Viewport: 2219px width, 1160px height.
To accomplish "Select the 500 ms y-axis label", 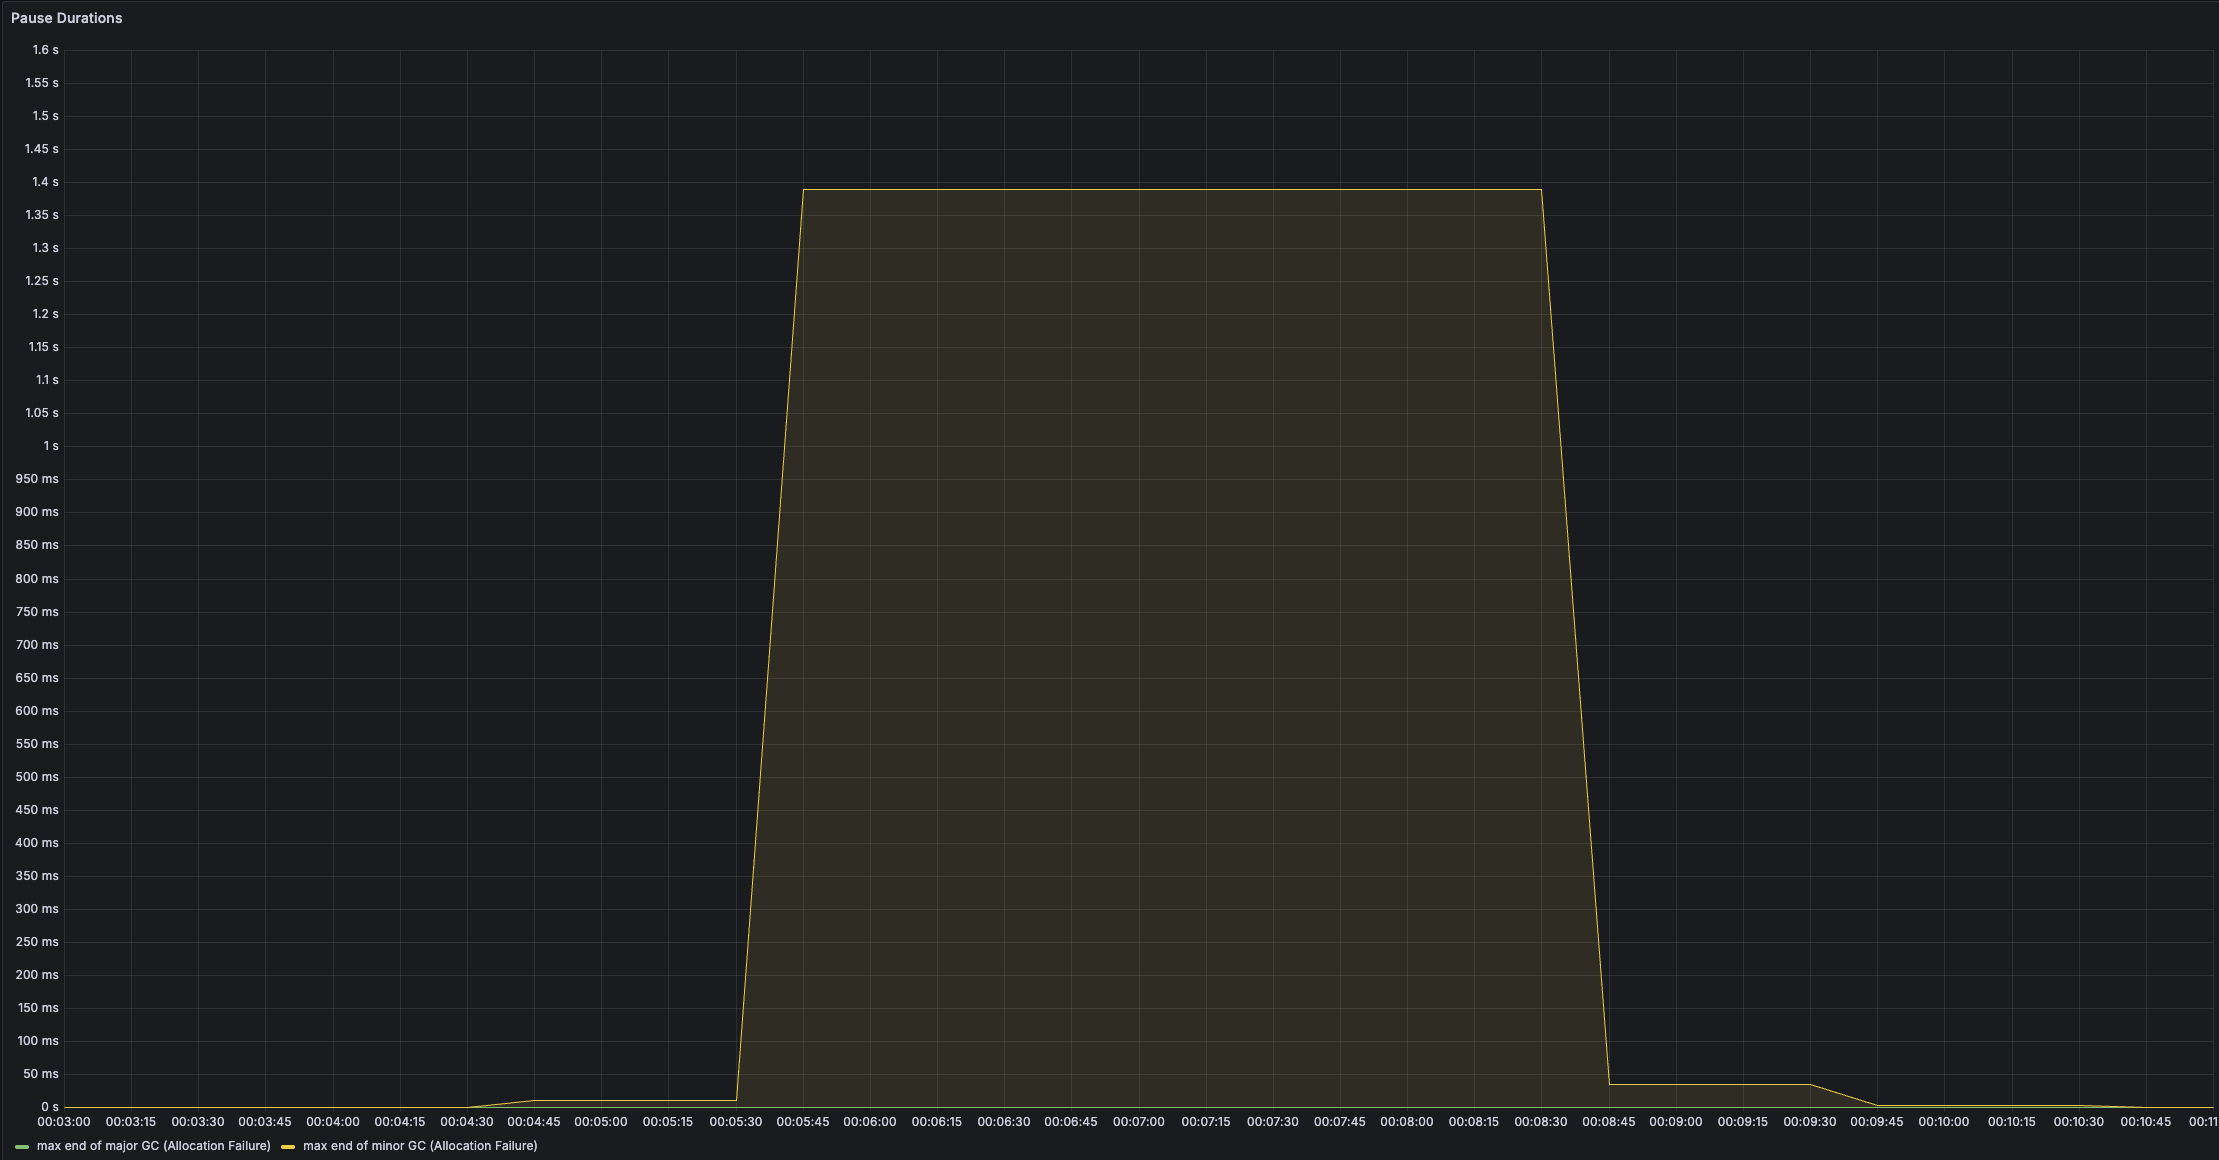I will (x=37, y=777).
